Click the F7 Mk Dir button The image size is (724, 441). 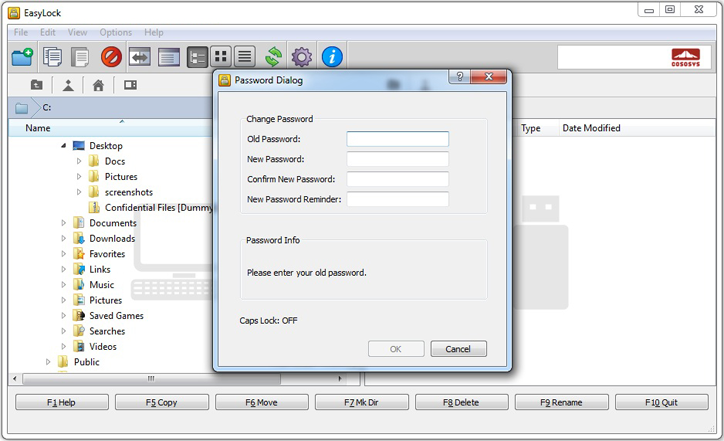point(362,402)
